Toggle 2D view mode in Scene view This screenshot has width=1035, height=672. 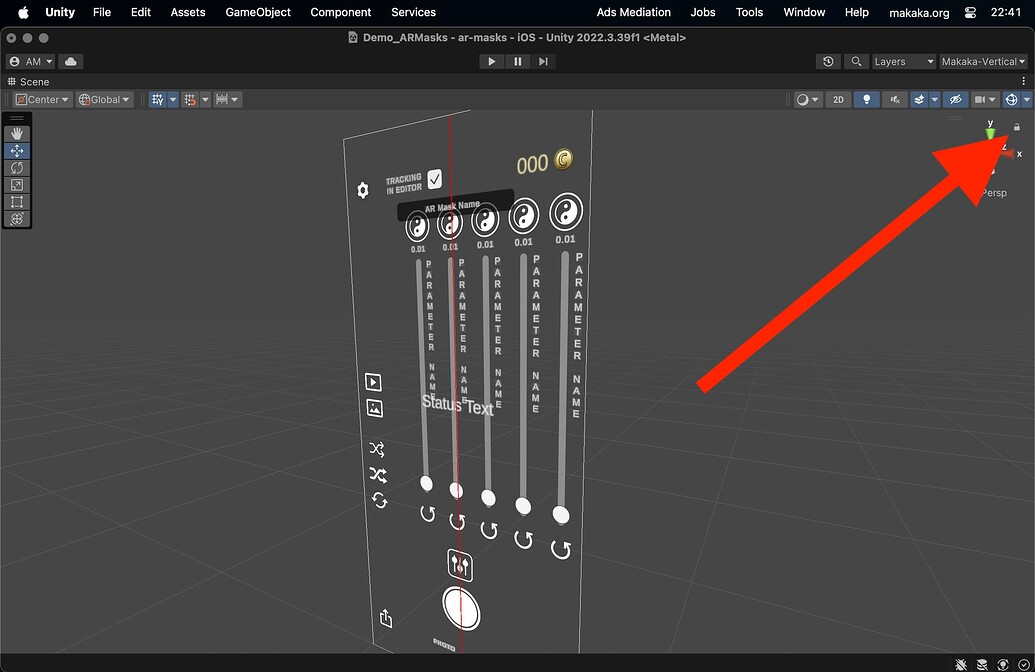(x=838, y=99)
